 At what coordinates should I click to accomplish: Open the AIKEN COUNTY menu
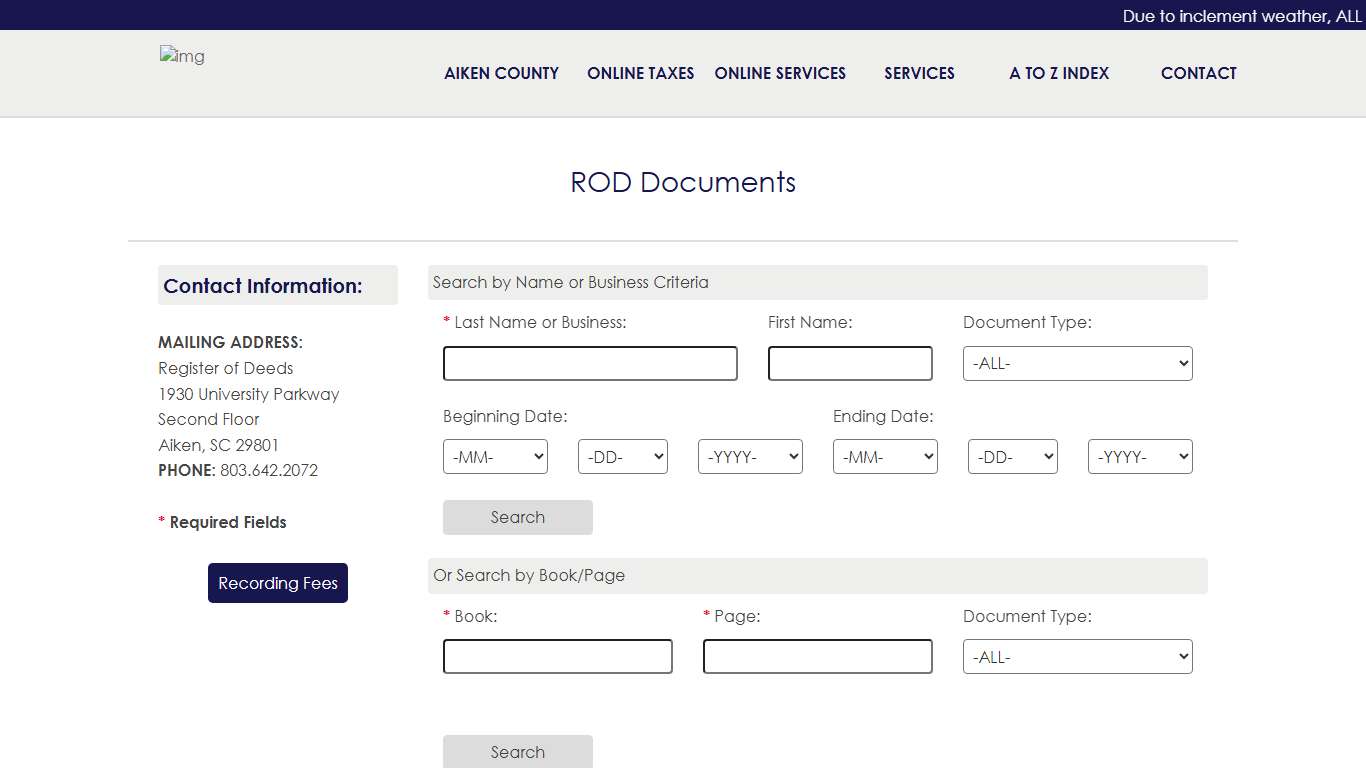(501, 73)
